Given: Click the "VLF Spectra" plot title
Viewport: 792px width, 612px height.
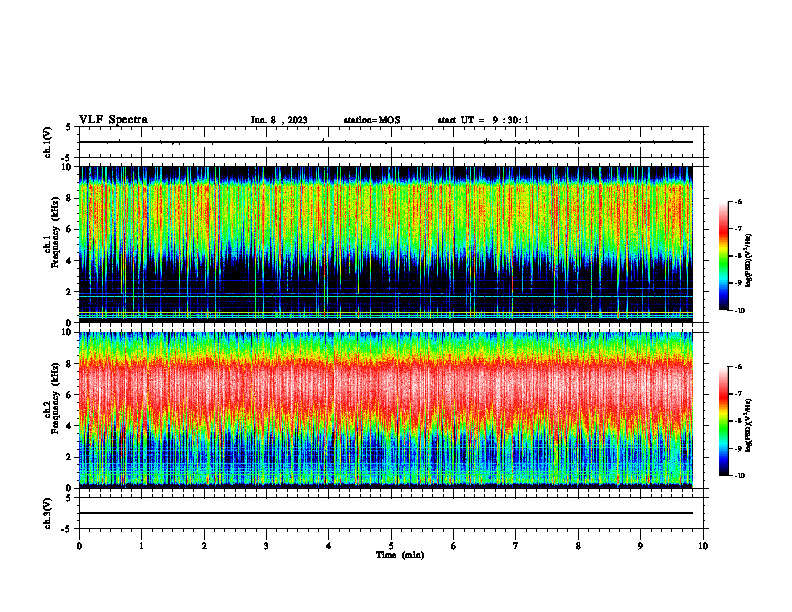Looking at the screenshot, I should pyautogui.click(x=113, y=120).
